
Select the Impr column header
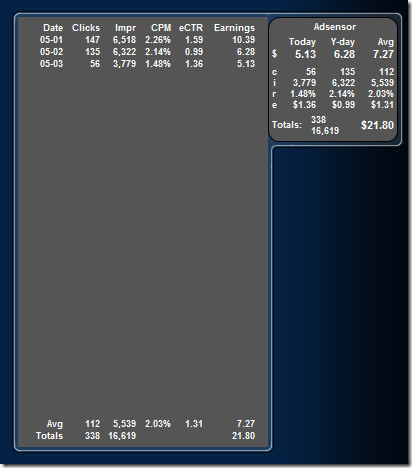coord(126,28)
